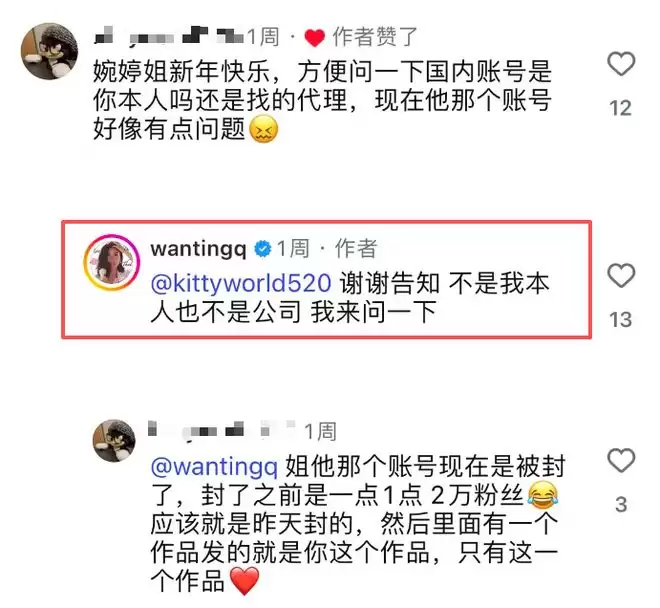The image size is (660, 608).
Task: Tap the red heart next to 作者赞了
Action: click(314, 38)
